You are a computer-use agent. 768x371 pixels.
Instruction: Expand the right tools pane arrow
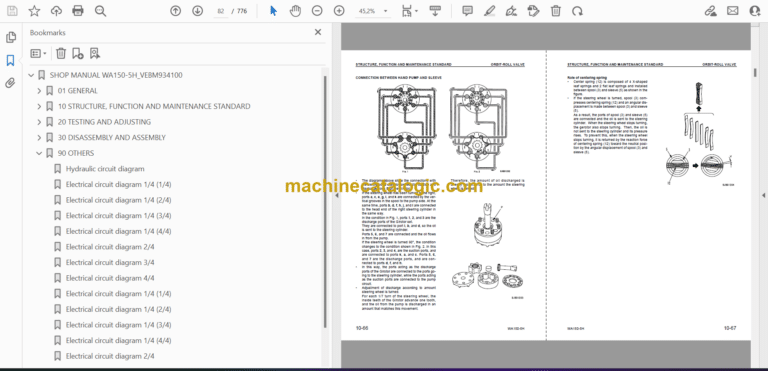coord(763,196)
